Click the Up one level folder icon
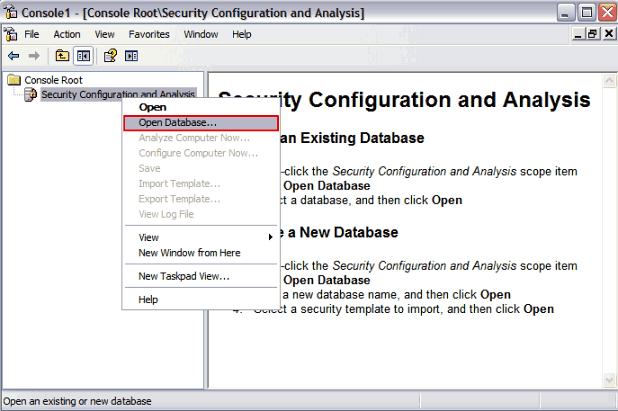 pos(62,55)
